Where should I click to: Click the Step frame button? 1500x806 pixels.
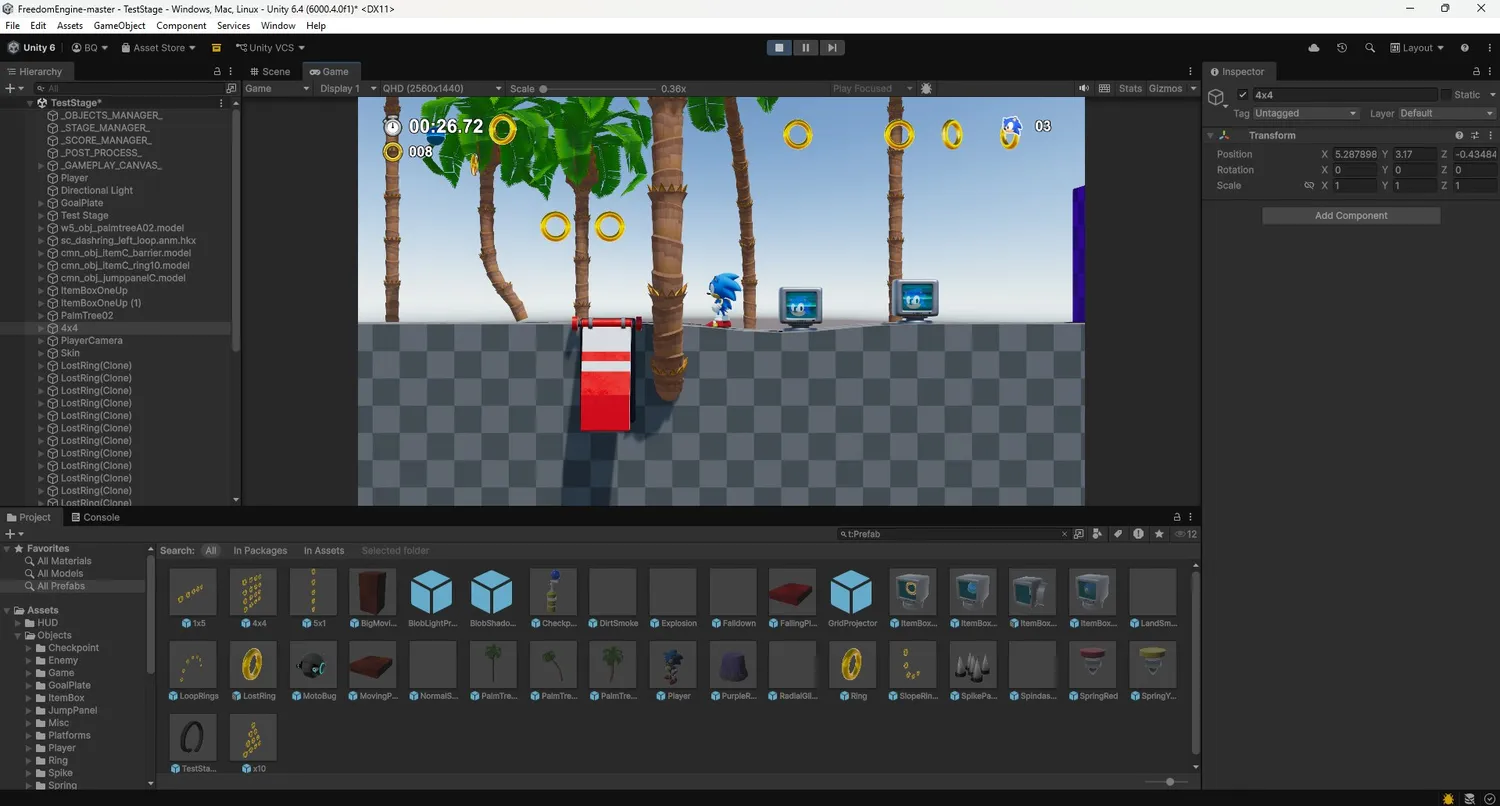tap(832, 48)
